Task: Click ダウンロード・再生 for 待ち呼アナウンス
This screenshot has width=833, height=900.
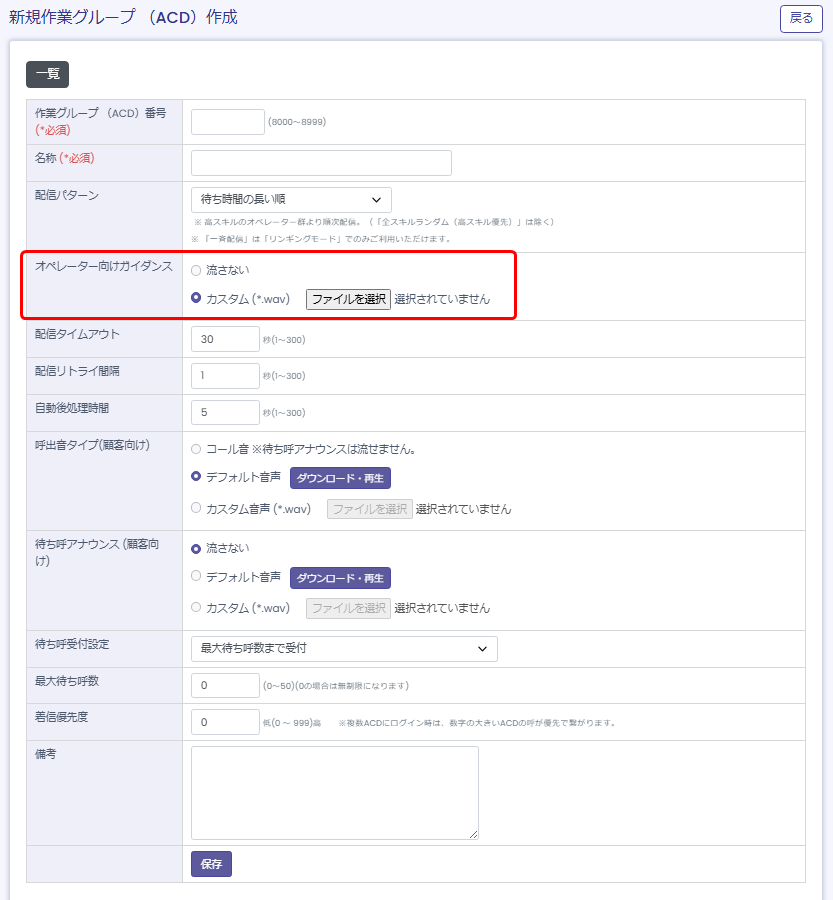Action: [340, 578]
